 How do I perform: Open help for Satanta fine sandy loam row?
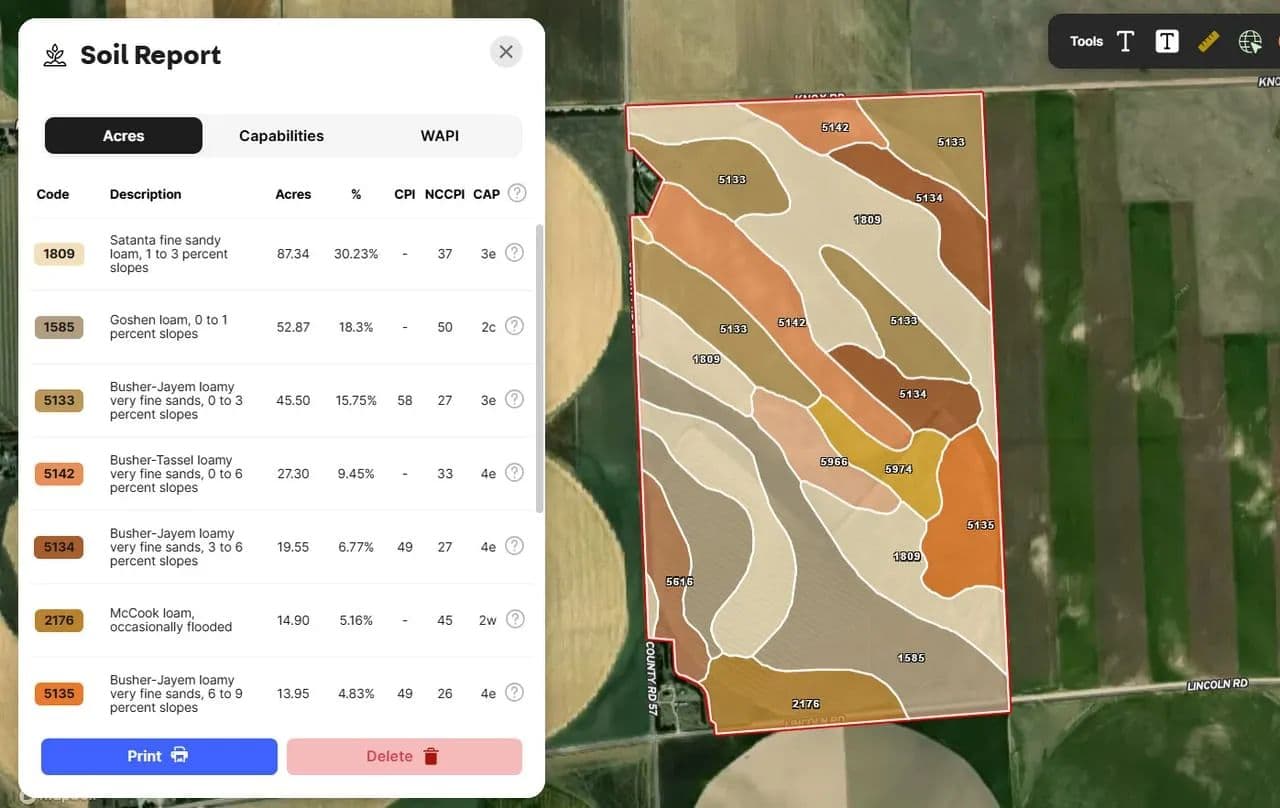pyautogui.click(x=514, y=253)
